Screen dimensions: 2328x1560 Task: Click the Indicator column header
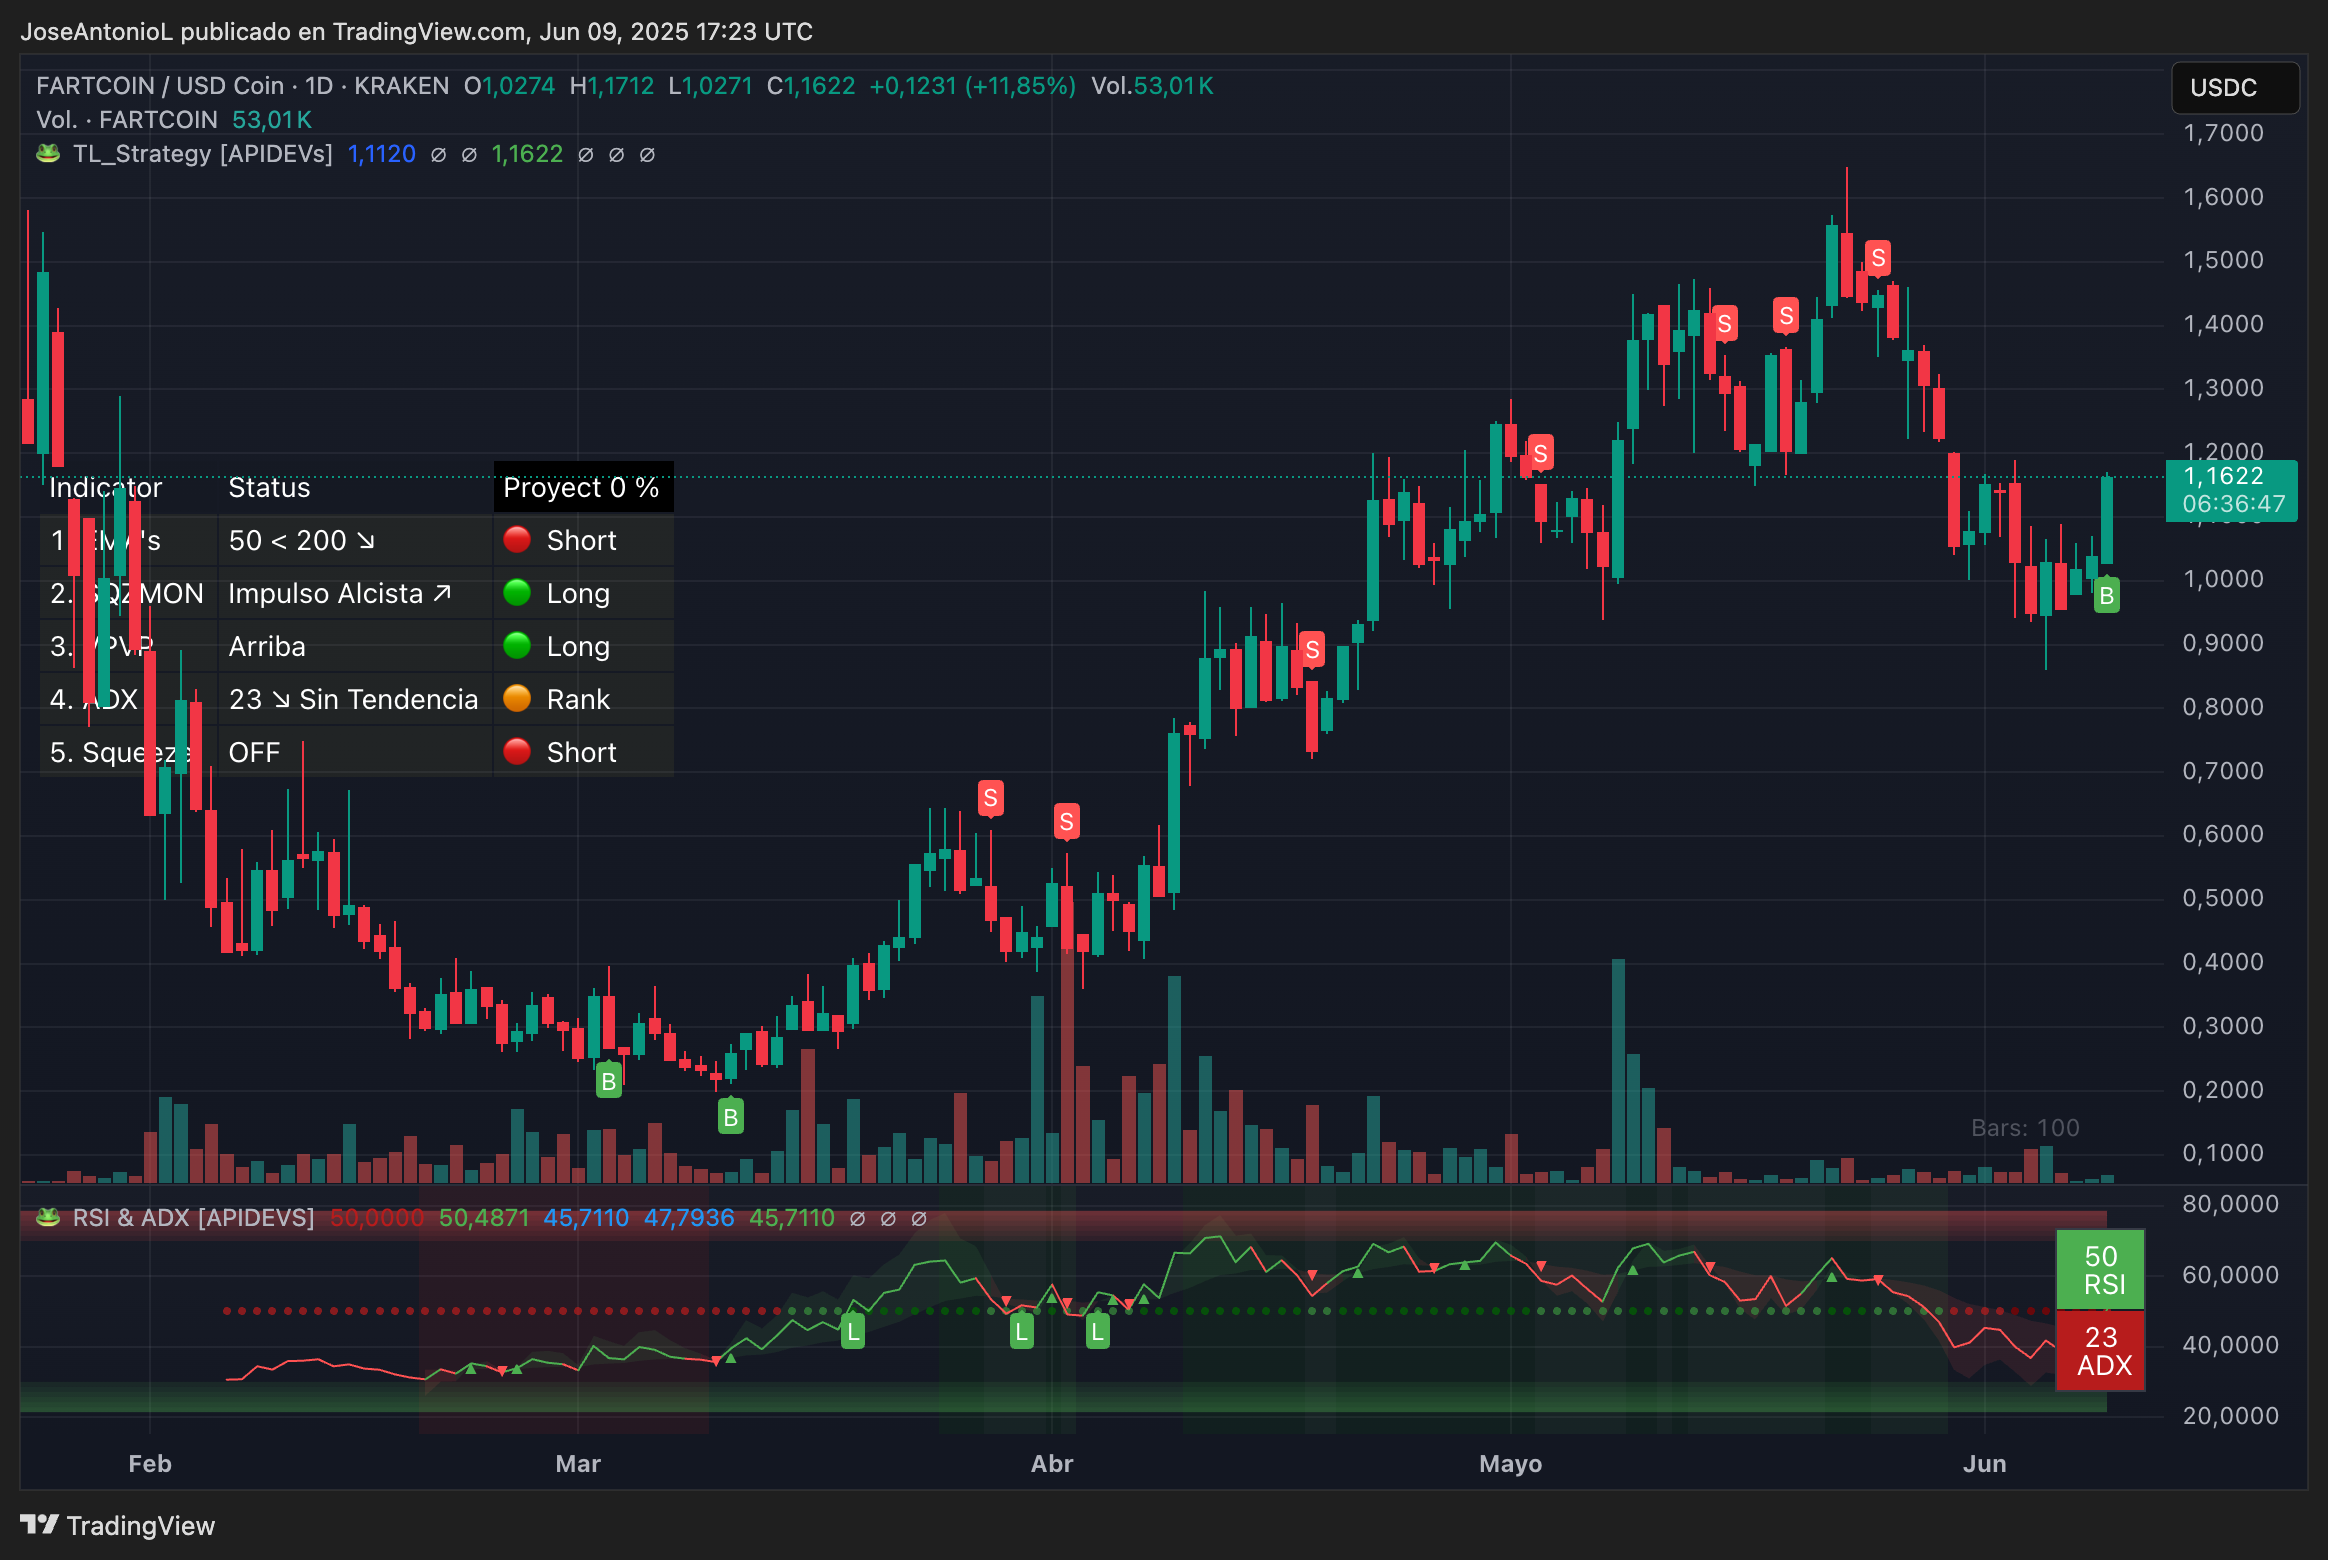[105, 487]
